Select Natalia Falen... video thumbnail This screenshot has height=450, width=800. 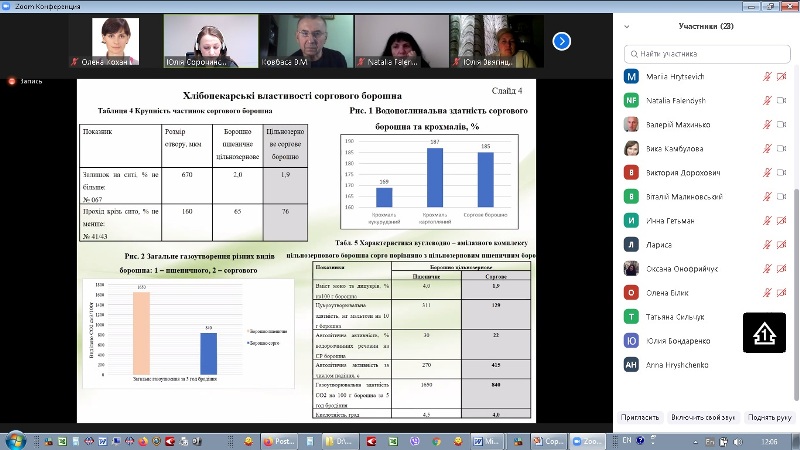click(402, 41)
